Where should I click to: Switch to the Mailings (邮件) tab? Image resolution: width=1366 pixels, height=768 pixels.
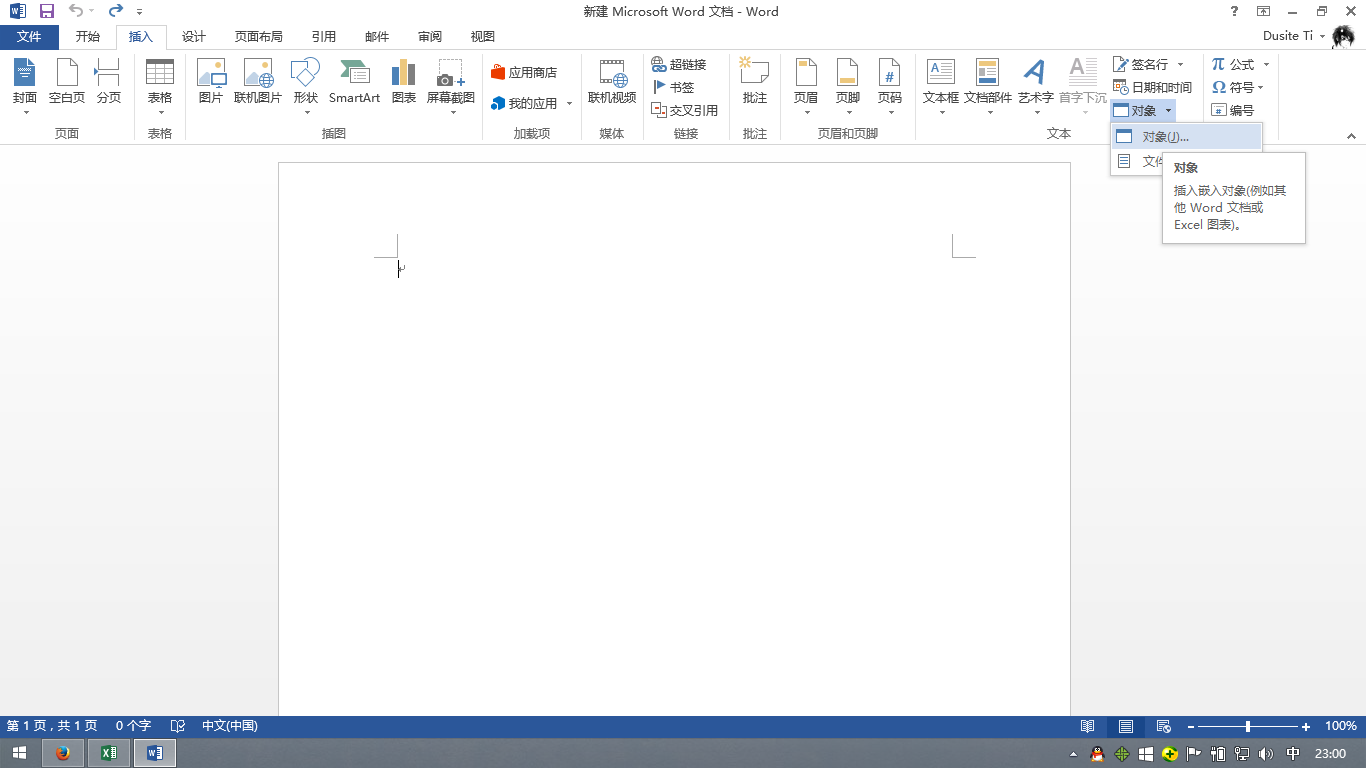pos(377,37)
